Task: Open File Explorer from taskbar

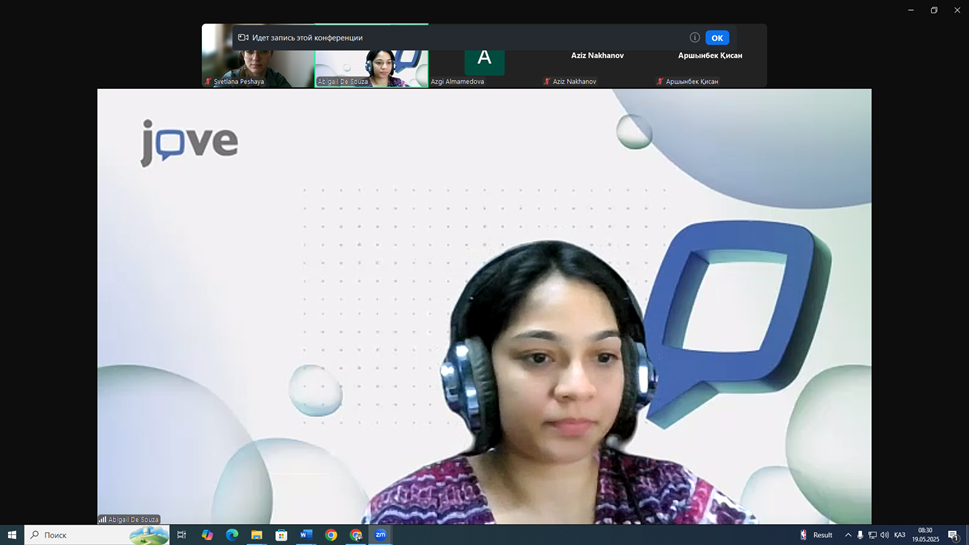Action: pyautogui.click(x=256, y=535)
